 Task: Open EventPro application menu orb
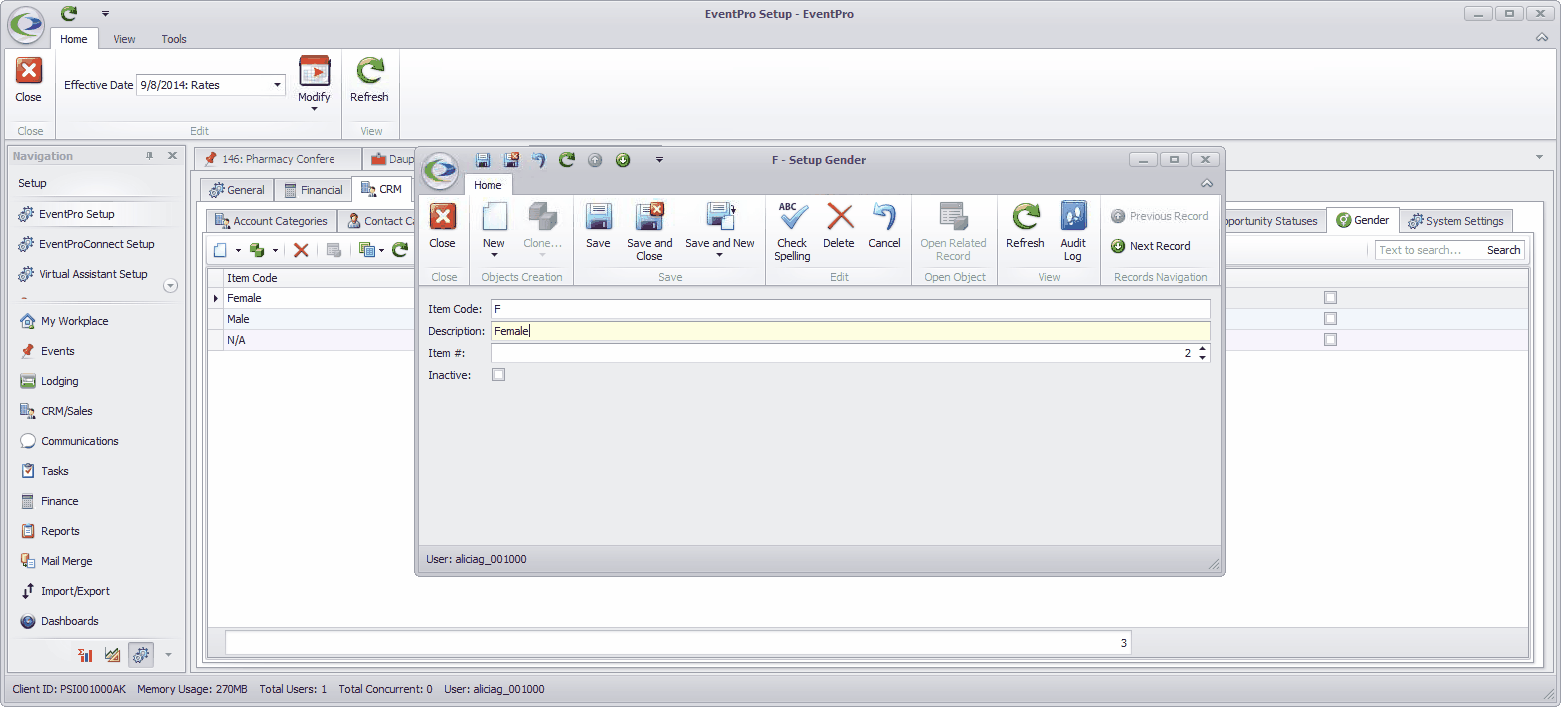(x=25, y=25)
